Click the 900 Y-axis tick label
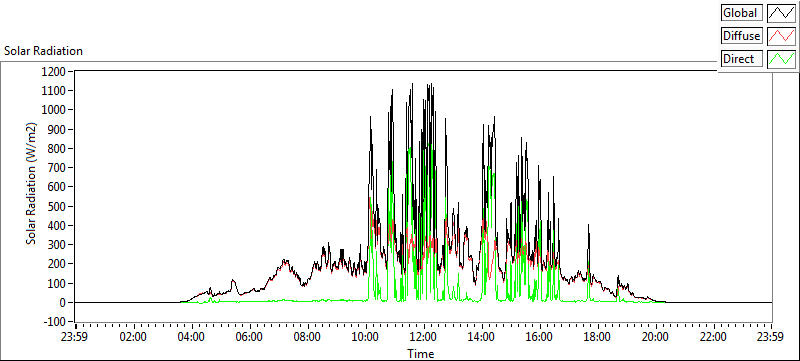 tap(58, 130)
